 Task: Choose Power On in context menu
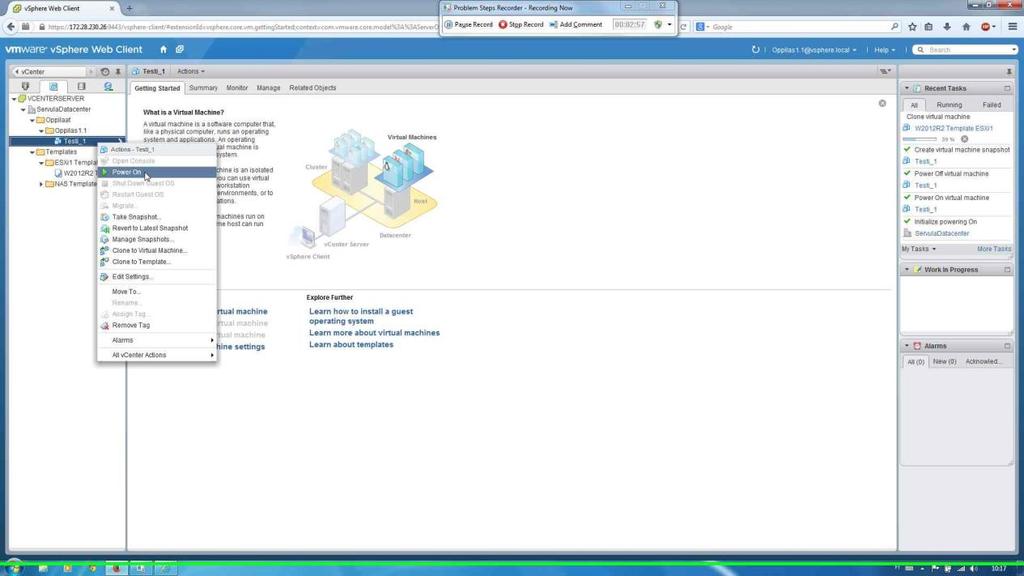click(x=157, y=172)
